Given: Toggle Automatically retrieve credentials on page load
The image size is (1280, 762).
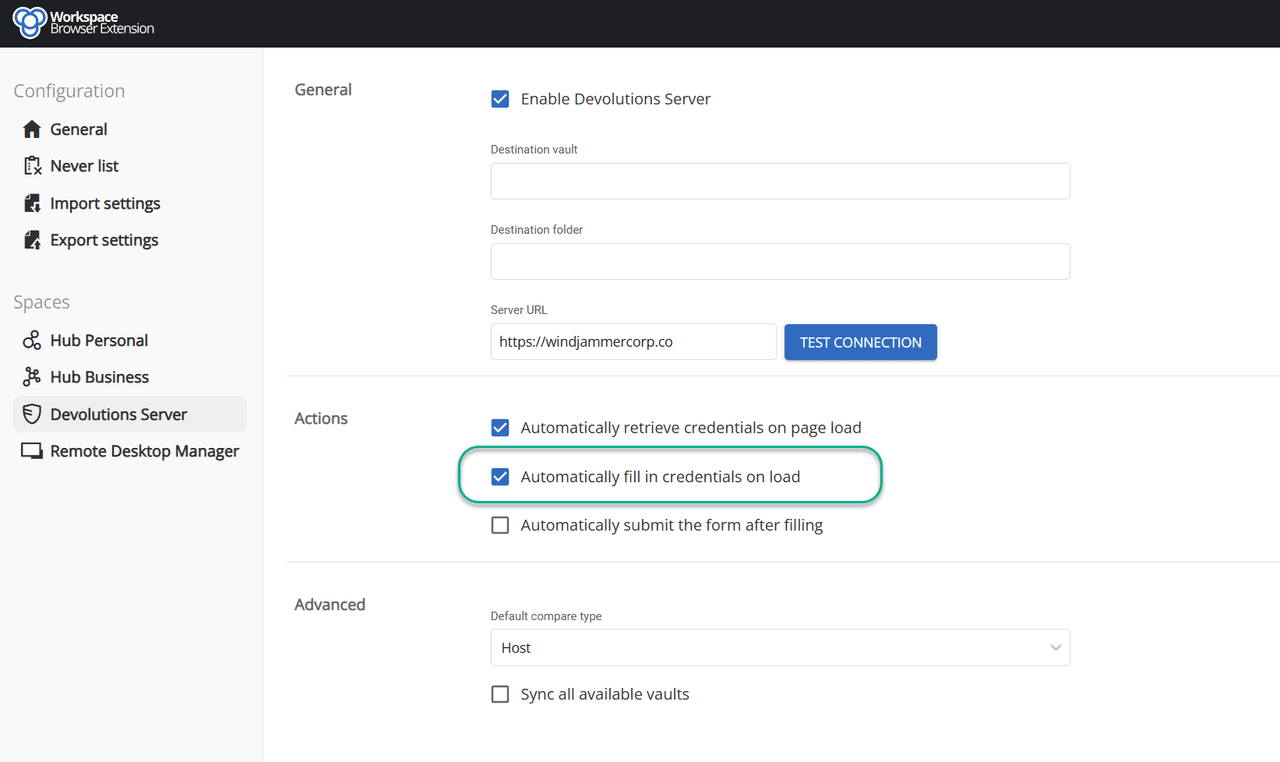Looking at the screenshot, I should (x=500, y=428).
